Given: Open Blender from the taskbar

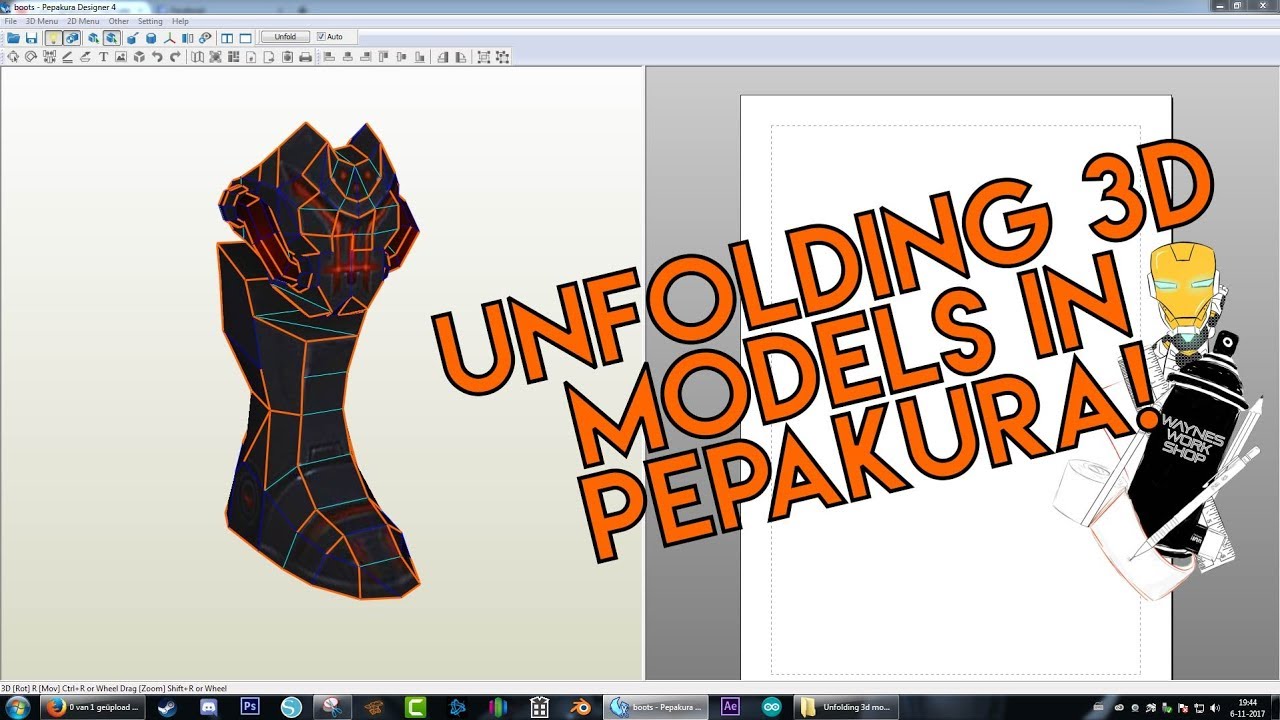Looking at the screenshot, I should [x=582, y=707].
